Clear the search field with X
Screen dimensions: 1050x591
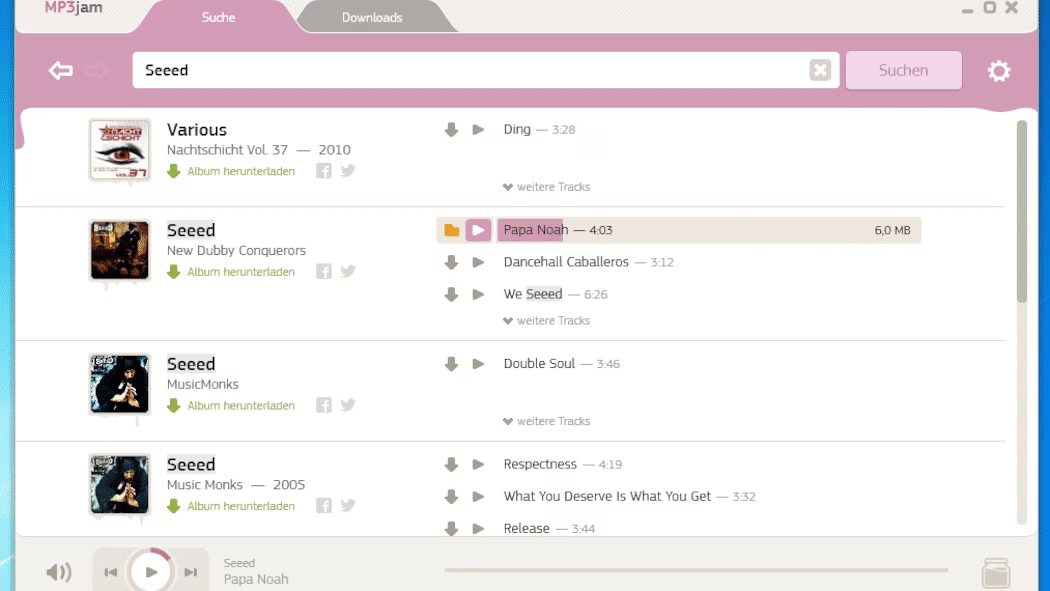[820, 70]
